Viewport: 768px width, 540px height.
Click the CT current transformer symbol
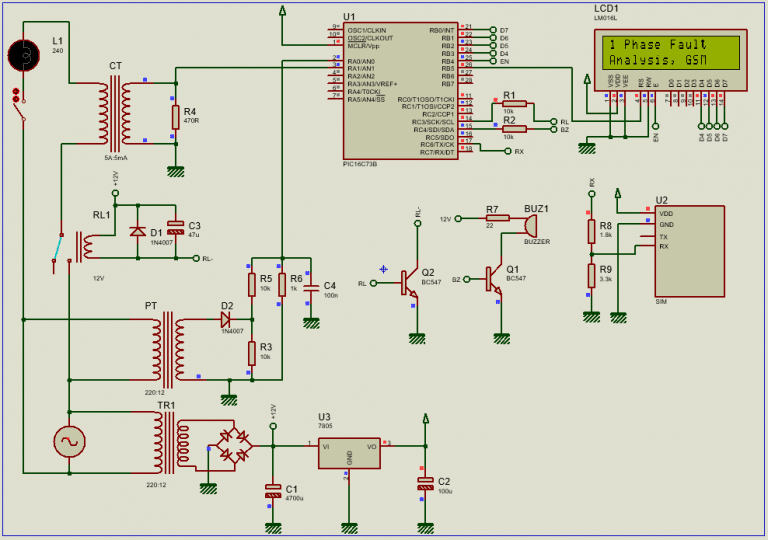coord(114,113)
